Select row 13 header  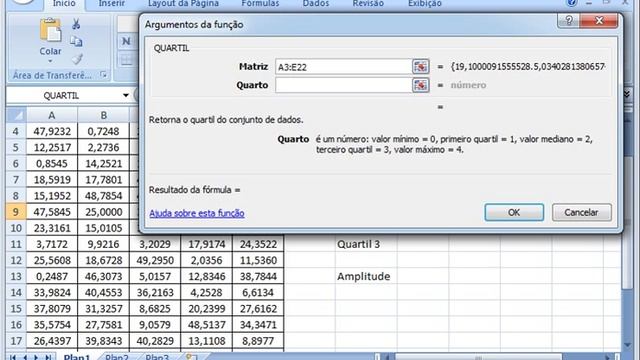click(16, 276)
